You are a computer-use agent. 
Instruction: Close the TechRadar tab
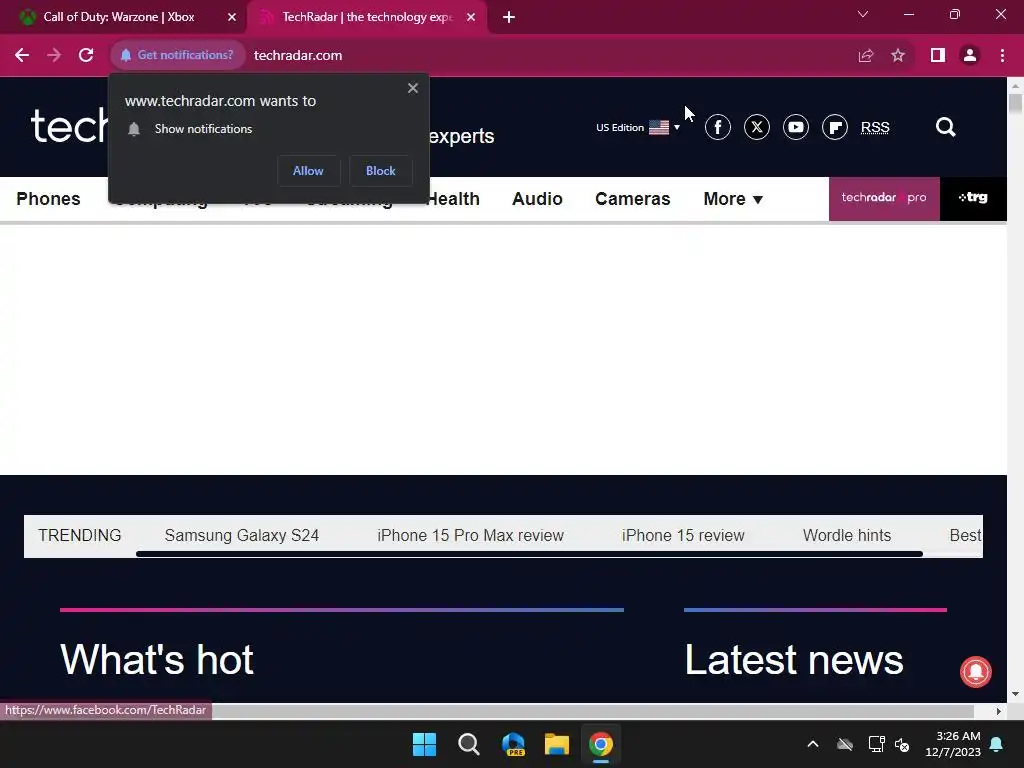pyautogui.click(x=471, y=17)
